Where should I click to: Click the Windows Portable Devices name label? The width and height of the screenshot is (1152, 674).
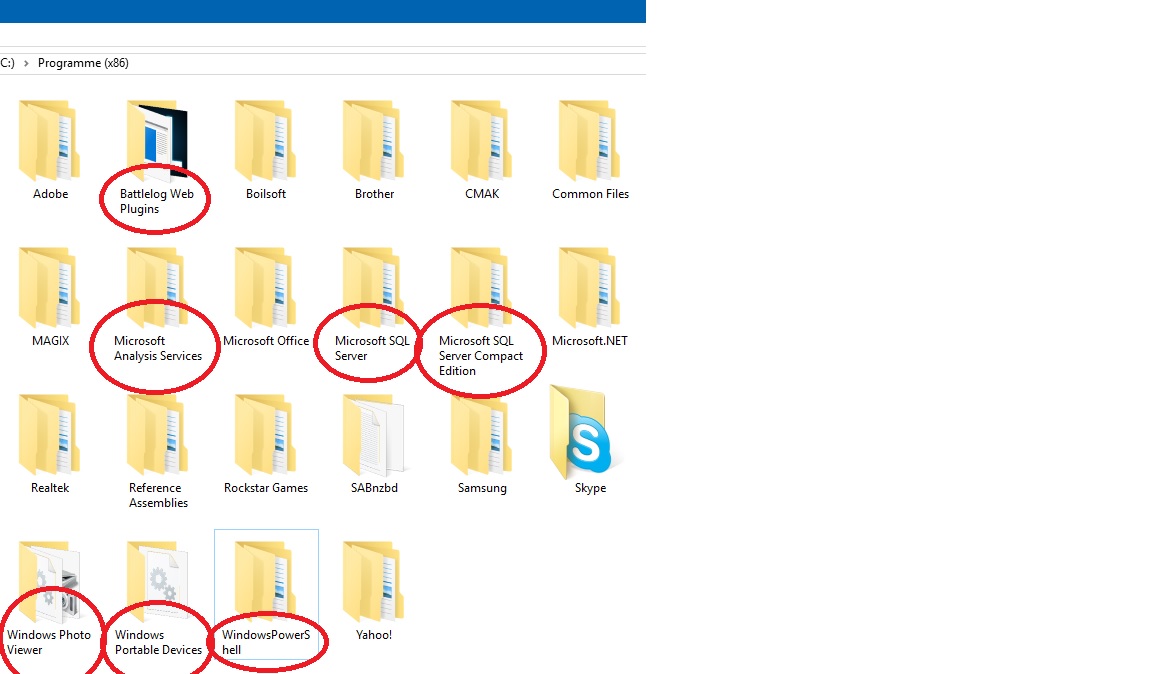158,642
